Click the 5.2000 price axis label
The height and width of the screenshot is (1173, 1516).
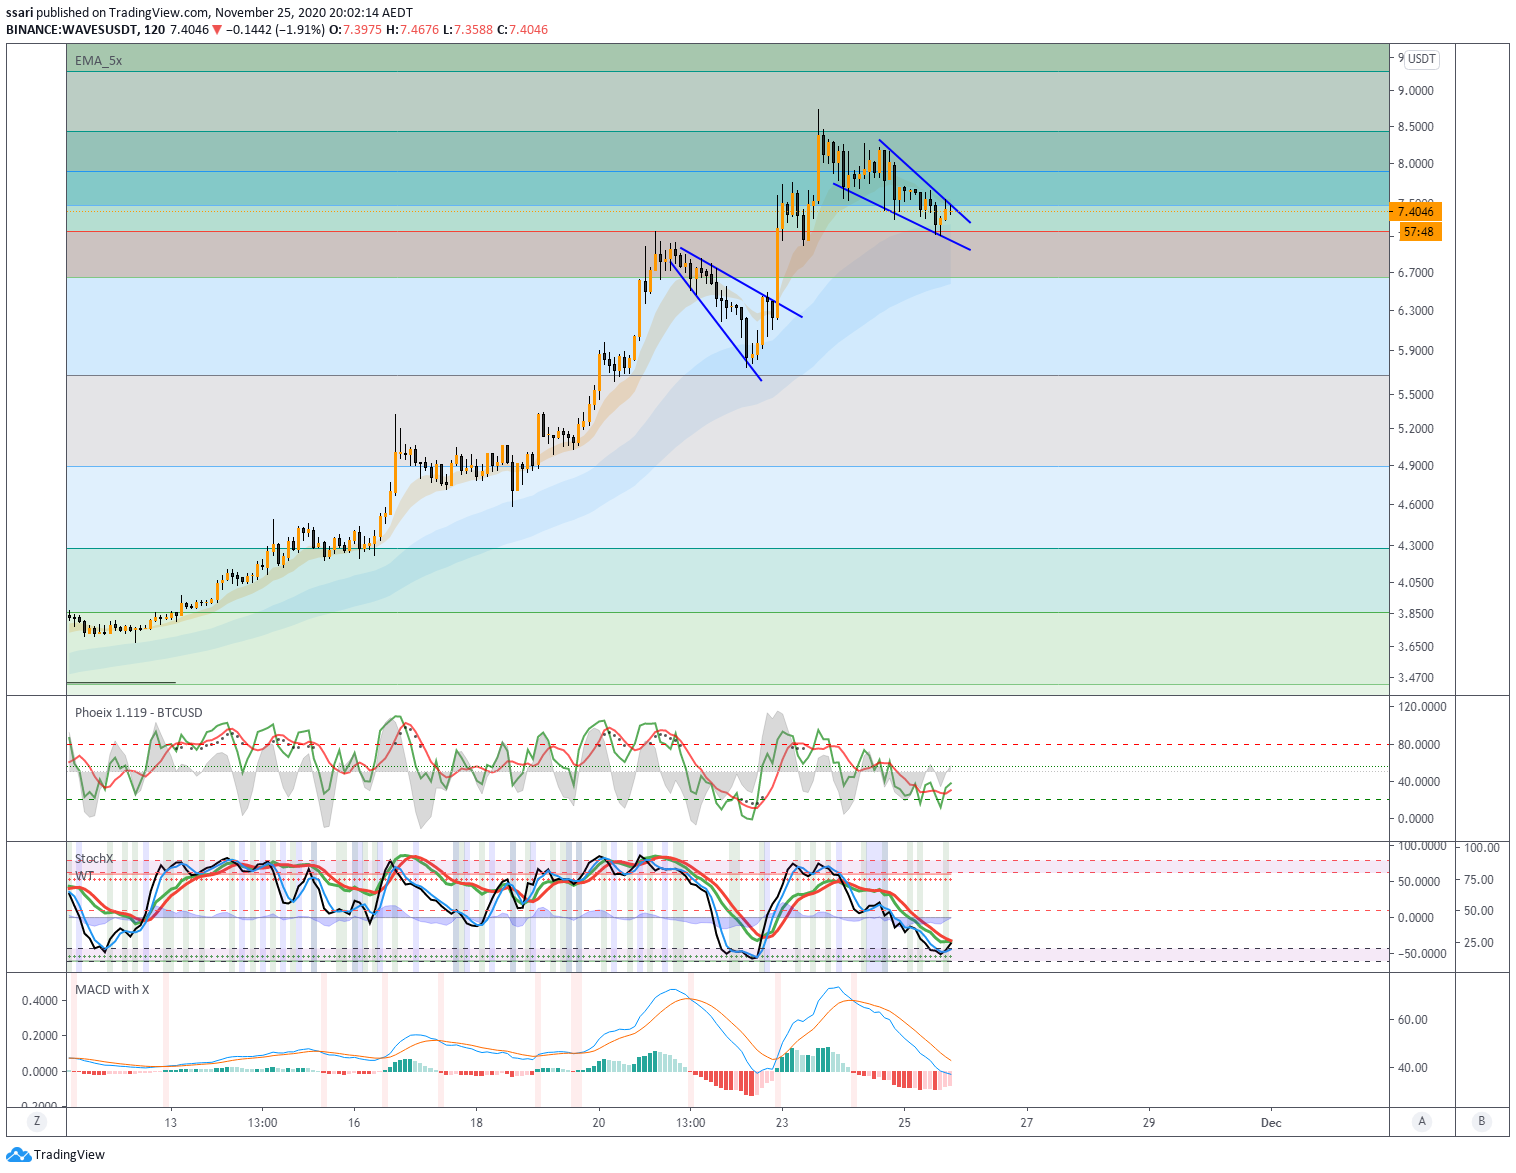point(1416,429)
